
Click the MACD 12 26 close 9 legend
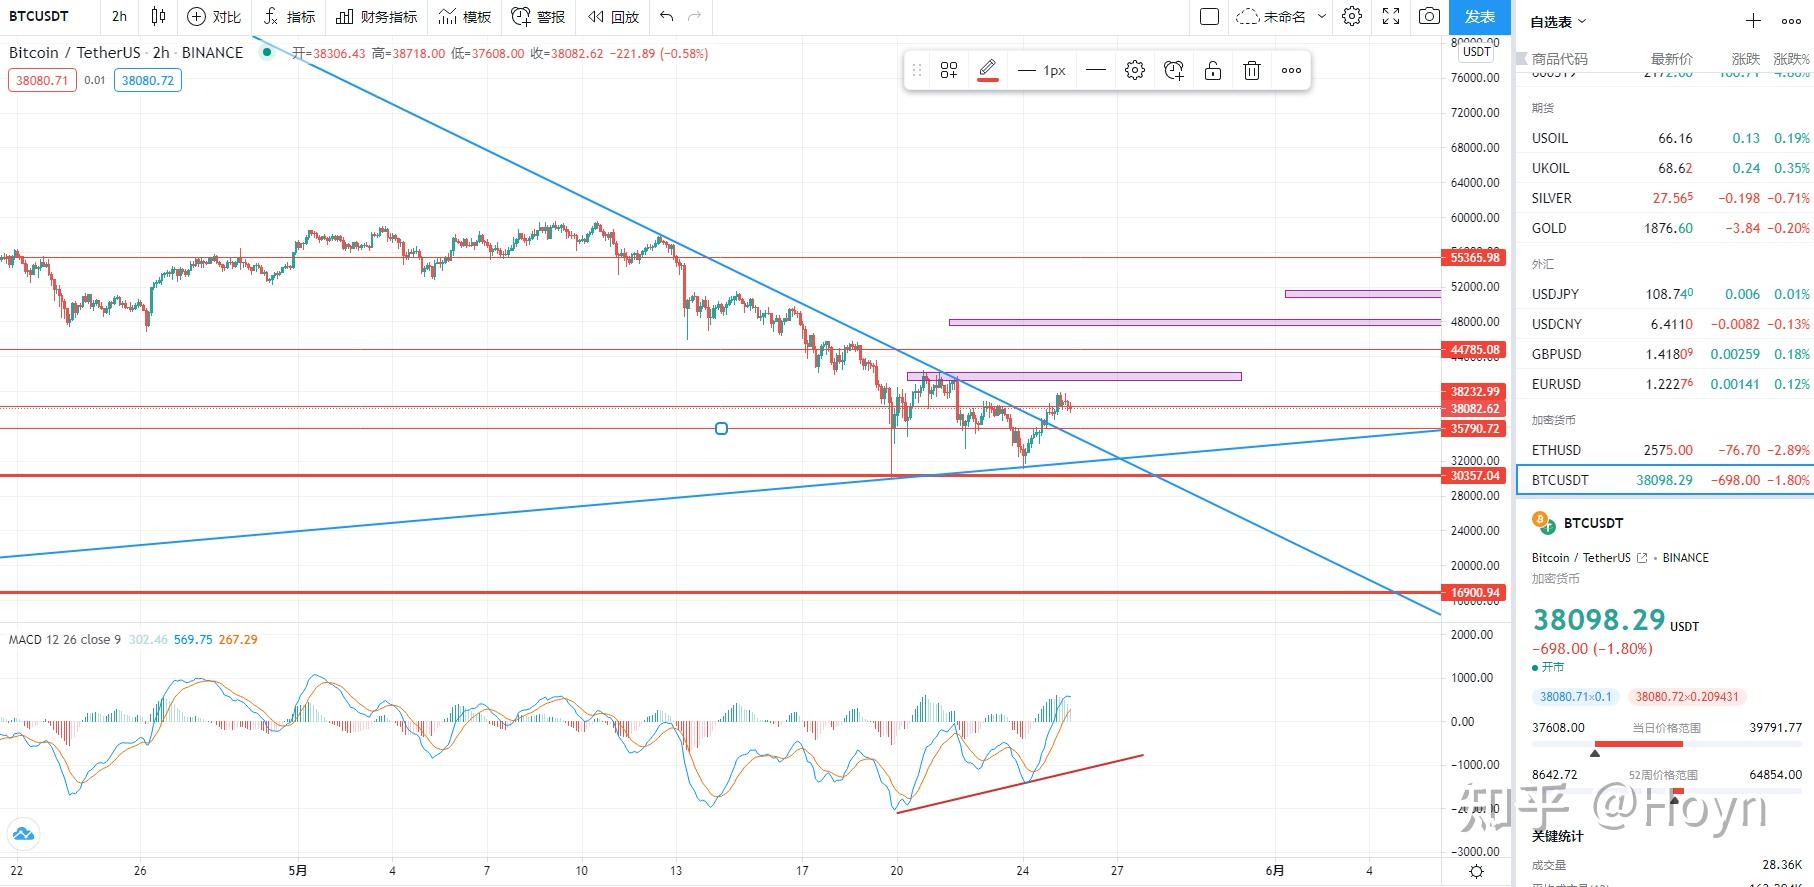[65, 640]
